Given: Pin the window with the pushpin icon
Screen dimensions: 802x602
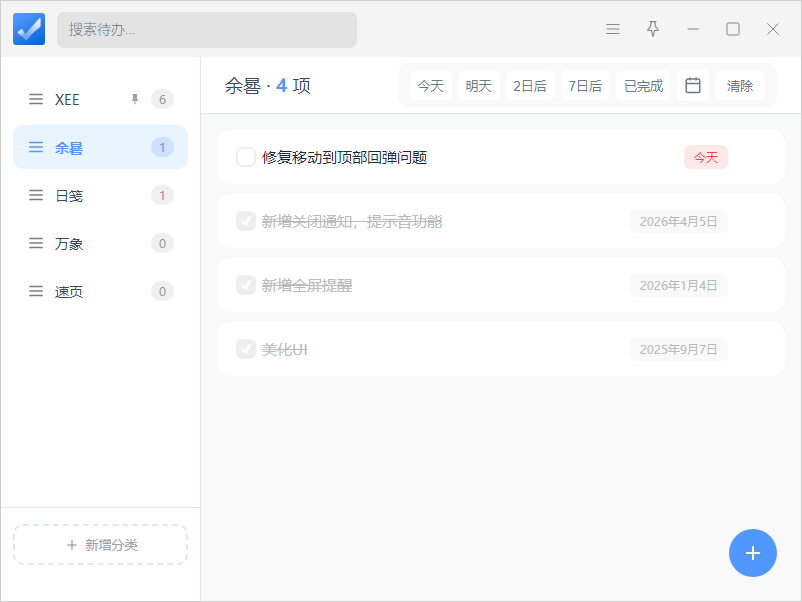Looking at the screenshot, I should [653, 29].
